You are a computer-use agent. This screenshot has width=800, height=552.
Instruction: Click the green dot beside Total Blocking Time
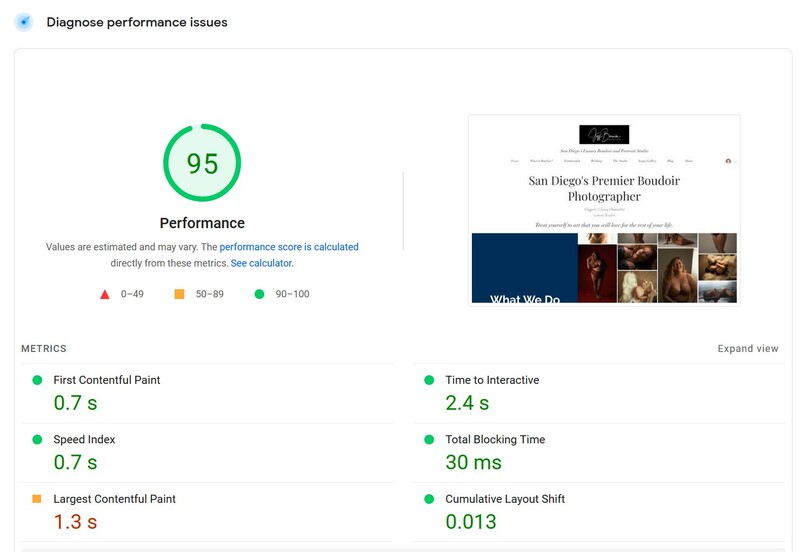pos(429,439)
